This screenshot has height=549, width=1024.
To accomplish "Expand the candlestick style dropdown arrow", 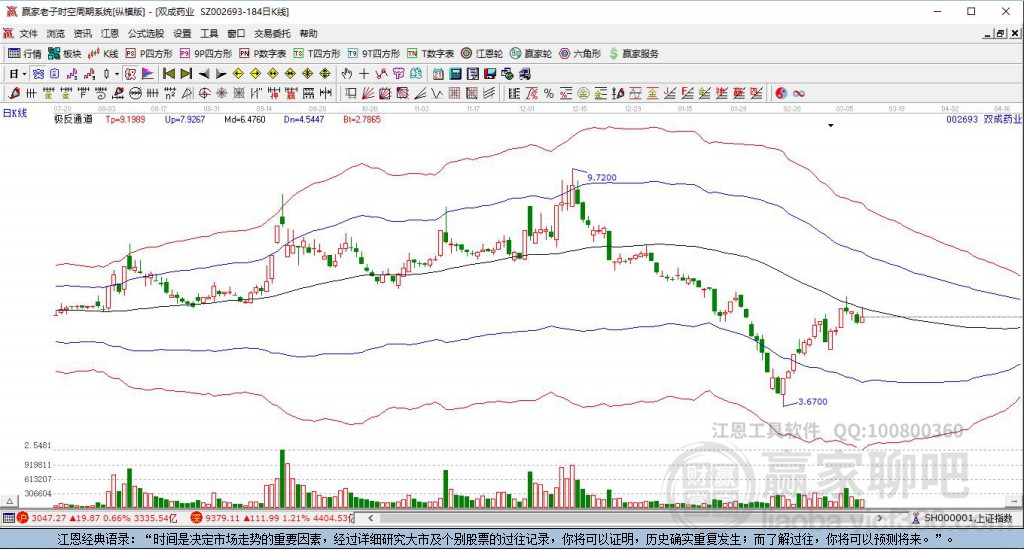I will (117, 74).
